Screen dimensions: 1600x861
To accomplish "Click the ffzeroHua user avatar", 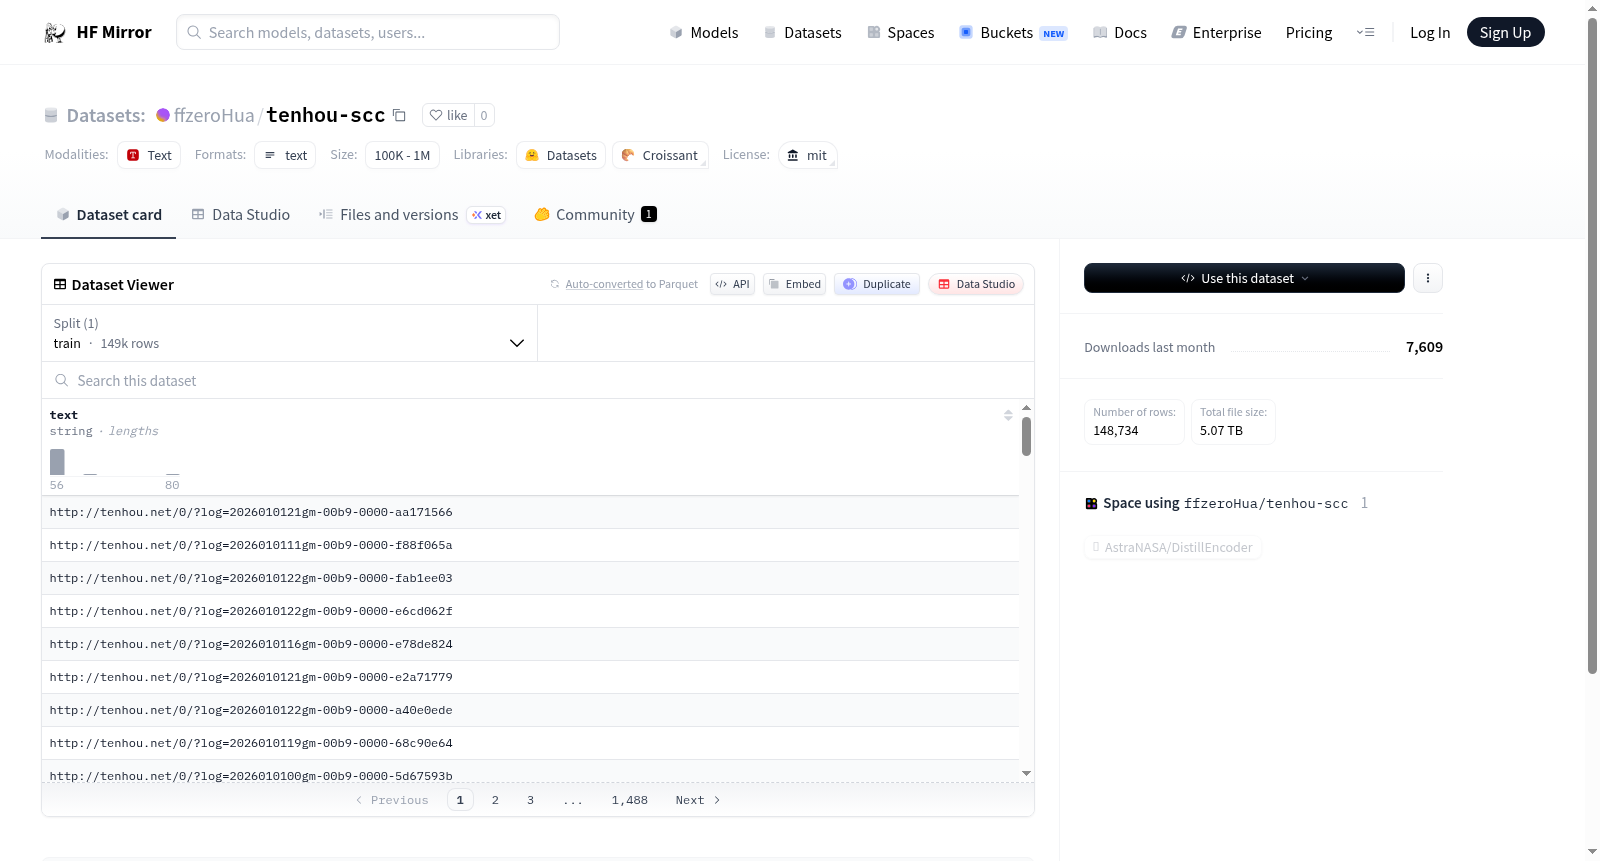I will (x=163, y=115).
